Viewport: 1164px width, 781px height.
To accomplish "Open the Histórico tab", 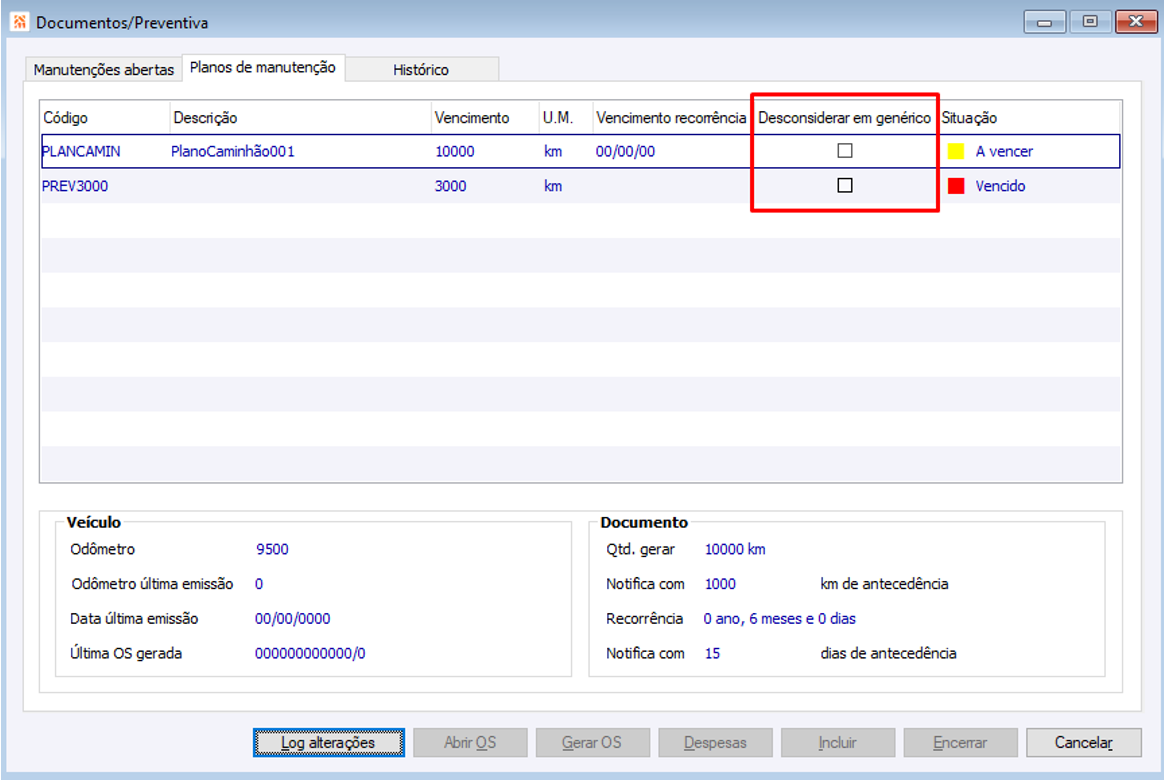I will [422, 70].
